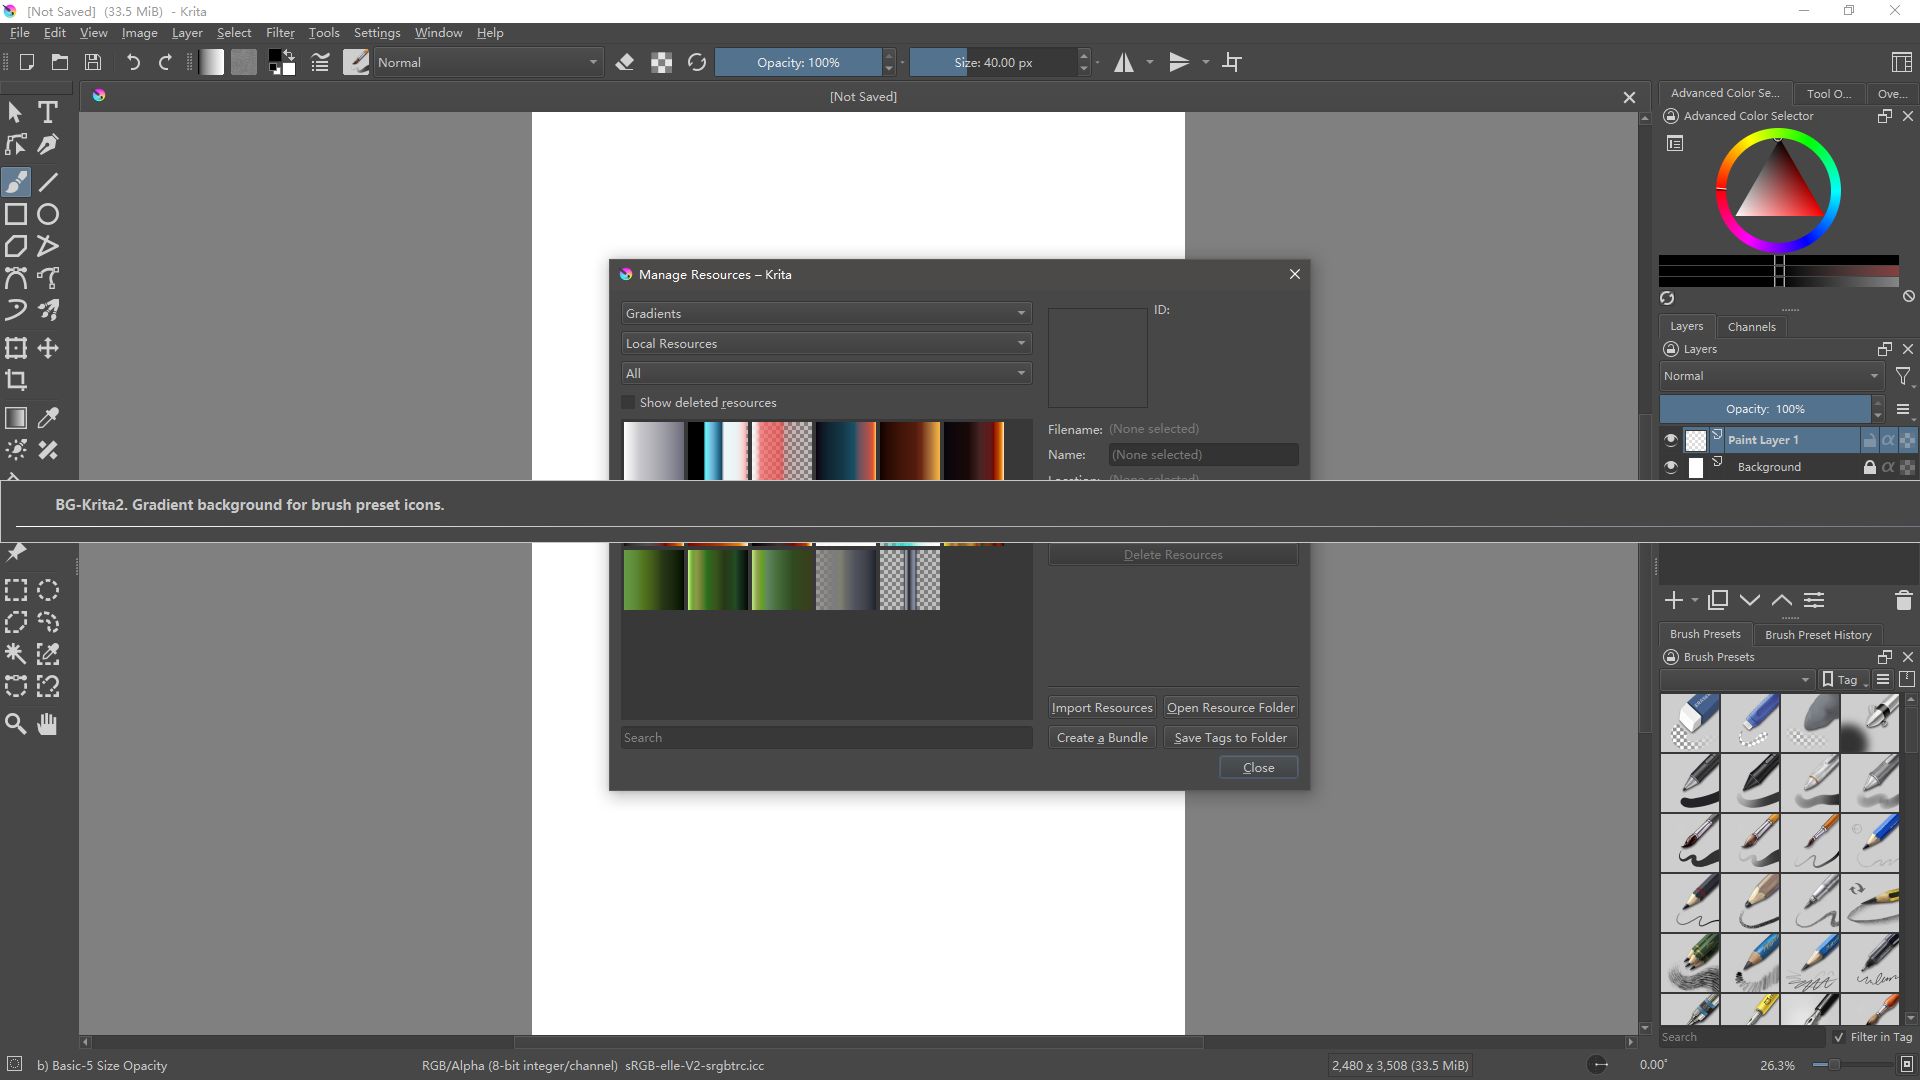Select the Ellipse tool
1920x1080 pixels.
(x=48, y=214)
